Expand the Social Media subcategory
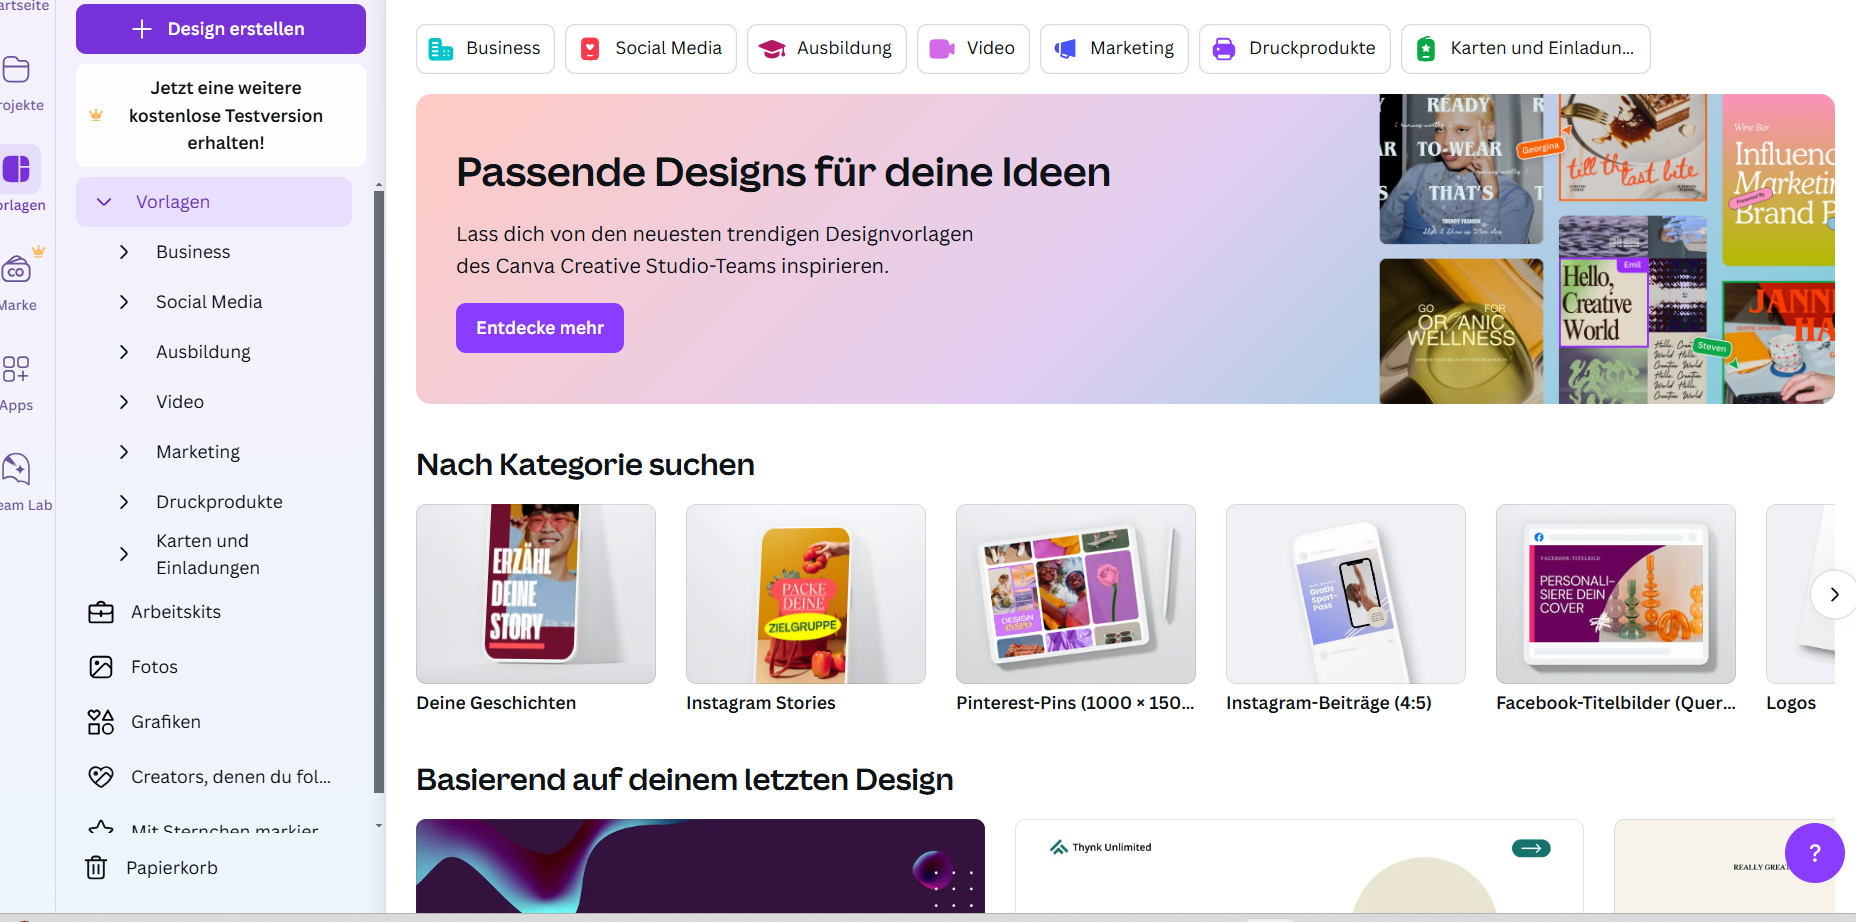 (124, 302)
